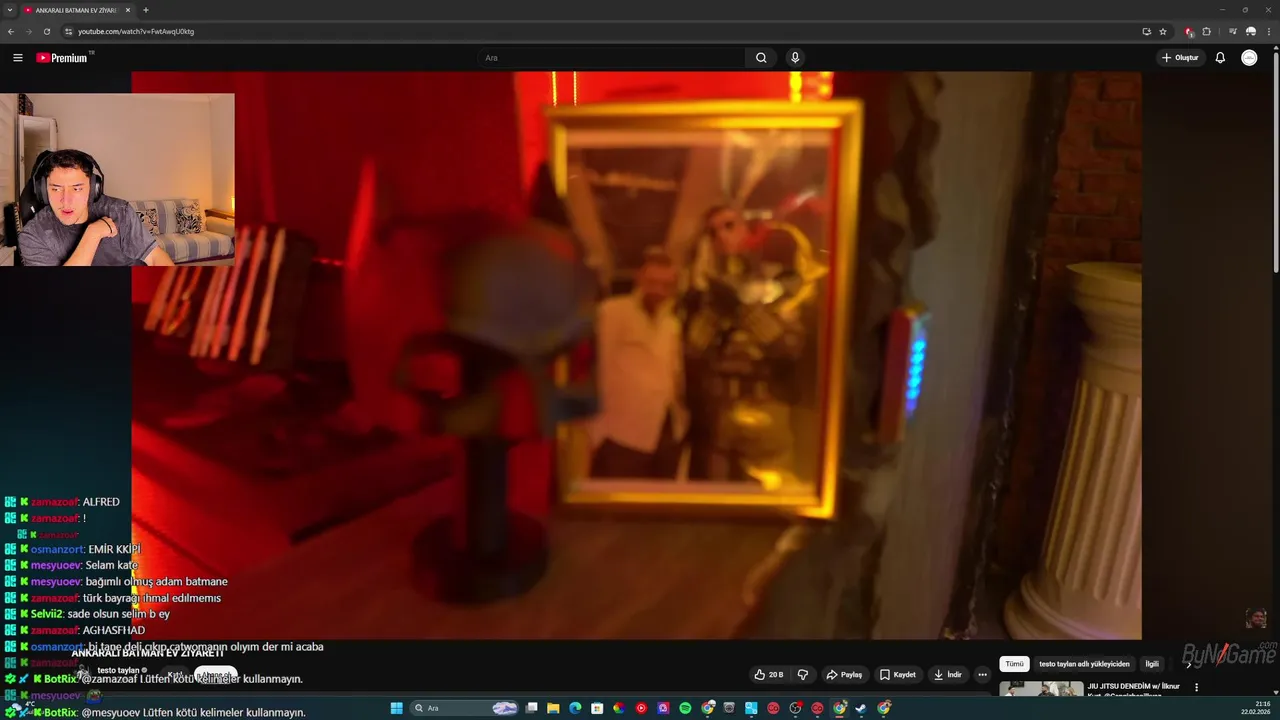Open the Chrome extensions puzzle icon
Image resolution: width=1280 pixels, height=720 pixels.
pos(1206,31)
